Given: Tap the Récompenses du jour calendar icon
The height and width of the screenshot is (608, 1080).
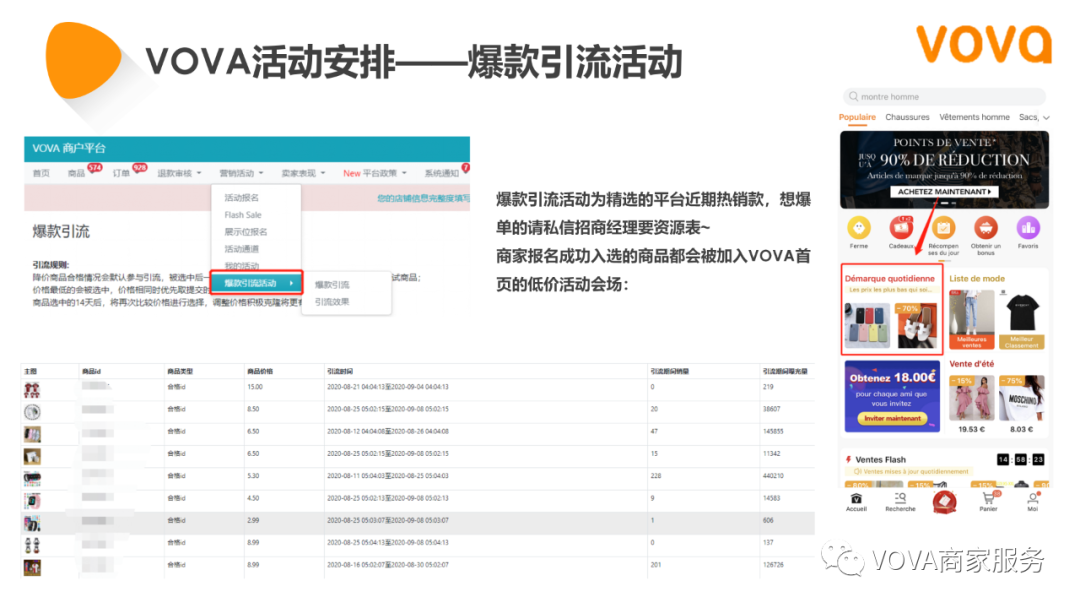Looking at the screenshot, I should (943, 227).
